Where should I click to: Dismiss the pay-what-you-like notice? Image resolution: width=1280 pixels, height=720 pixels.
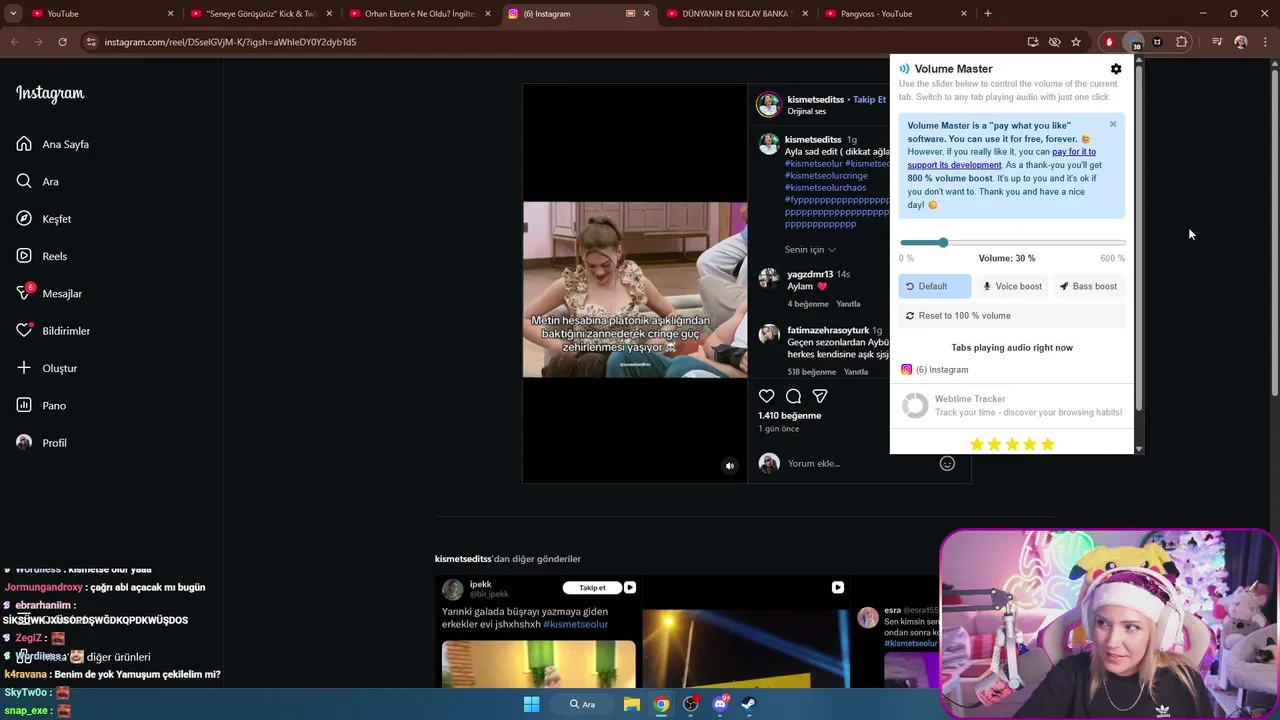pos(1113,125)
